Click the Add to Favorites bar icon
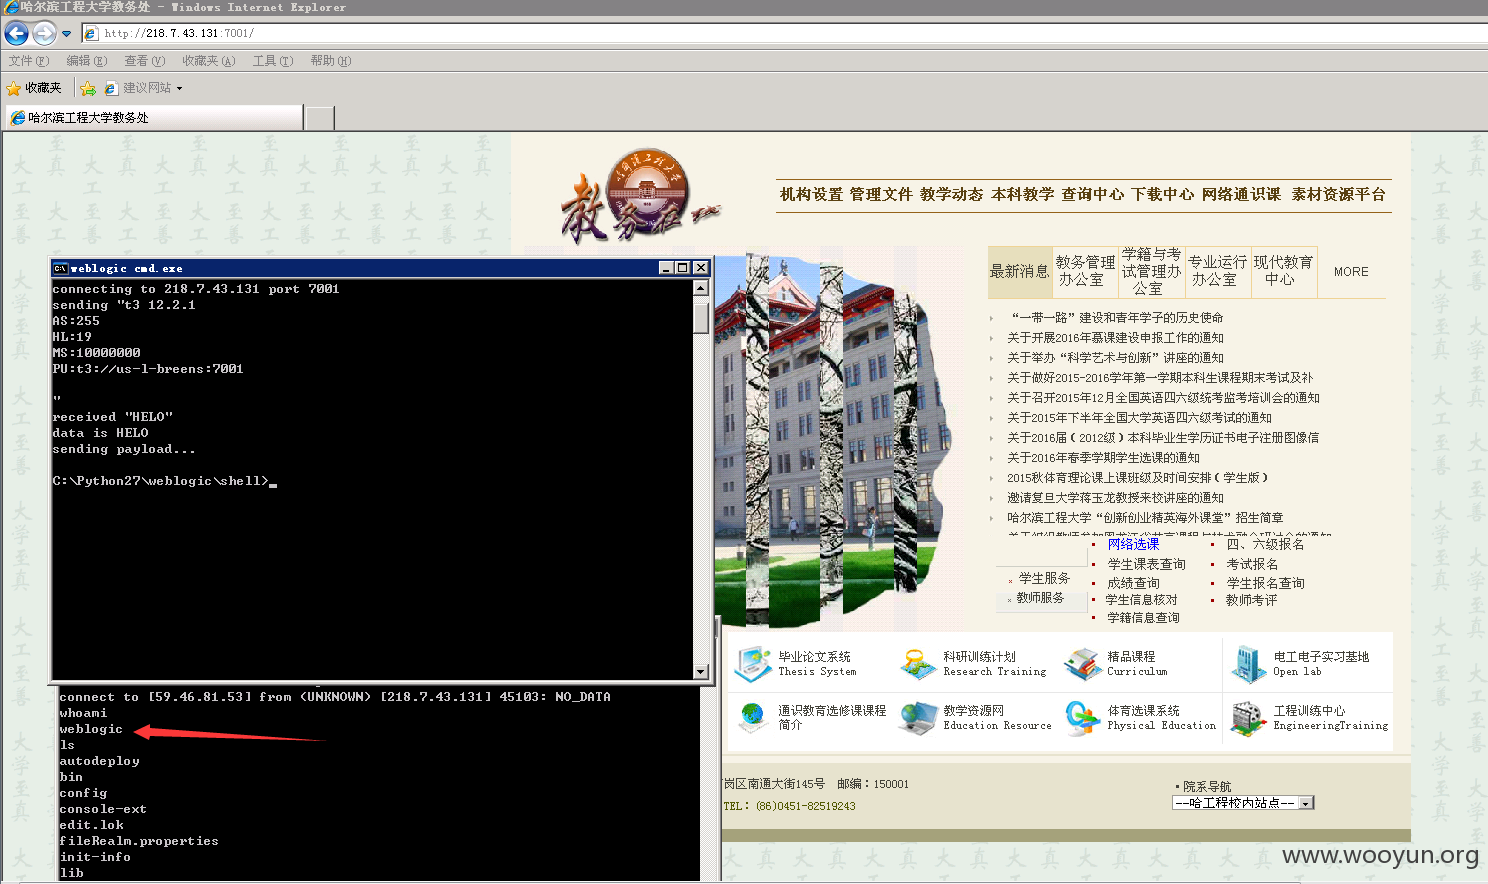This screenshot has width=1488, height=884. click(88, 88)
